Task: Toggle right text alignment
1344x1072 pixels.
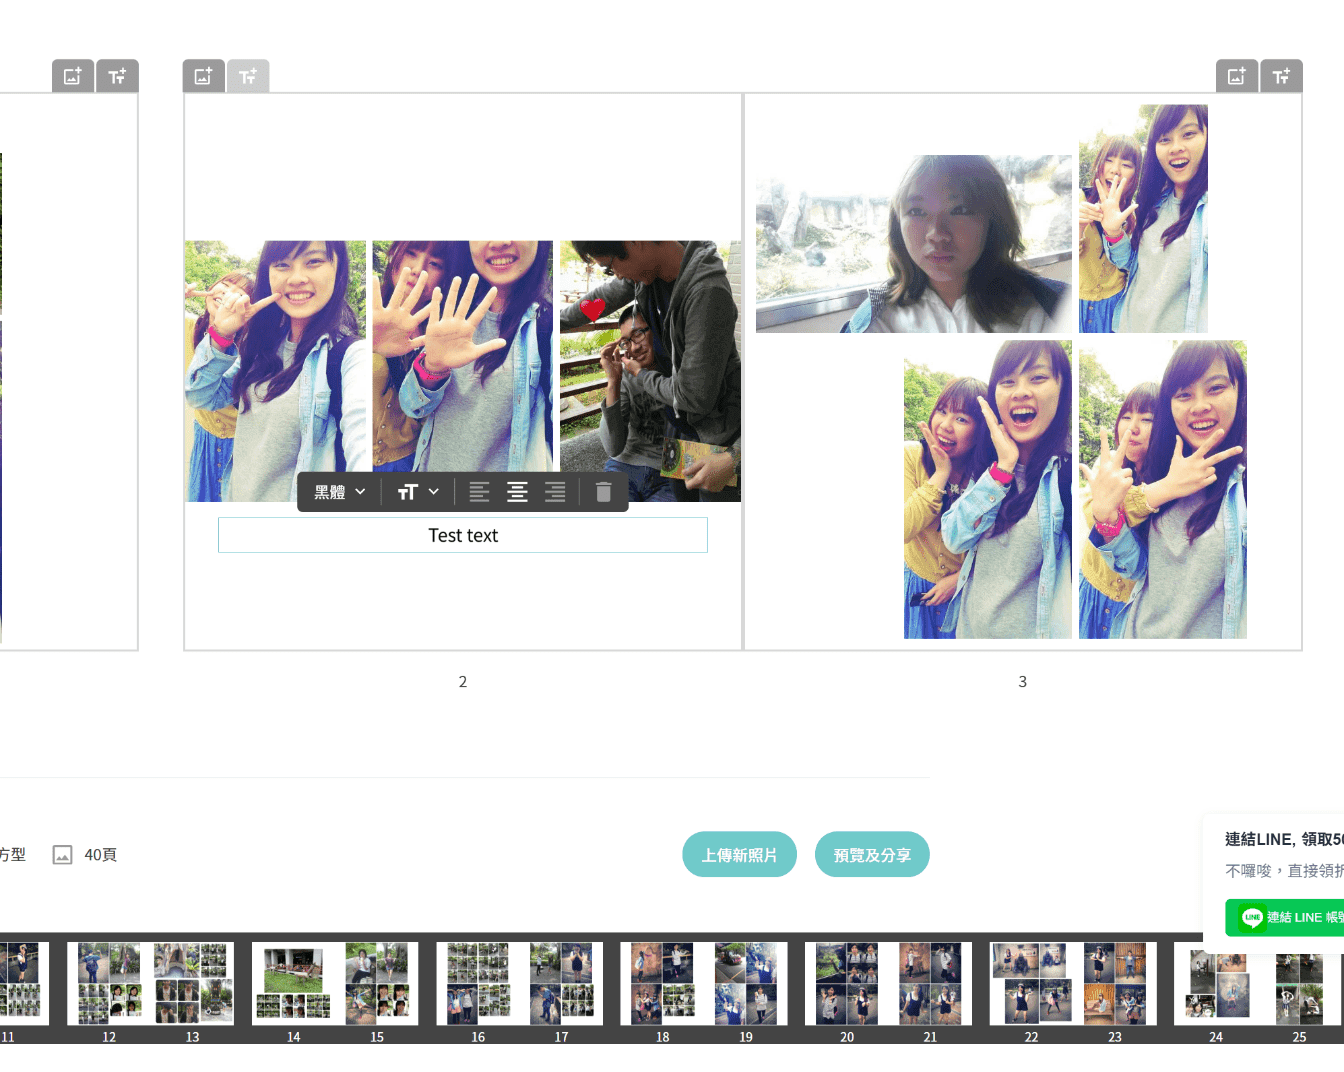Action: pos(555,491)
